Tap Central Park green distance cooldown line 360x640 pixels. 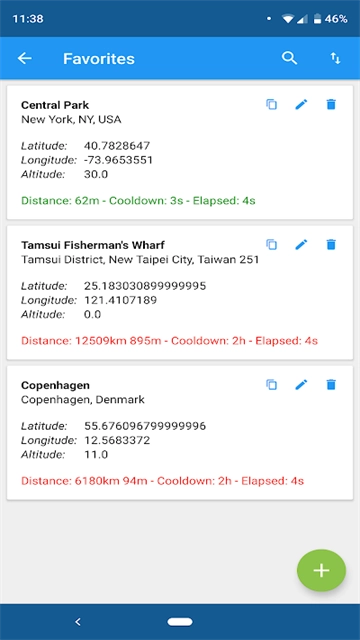click(x=138, y=201)
